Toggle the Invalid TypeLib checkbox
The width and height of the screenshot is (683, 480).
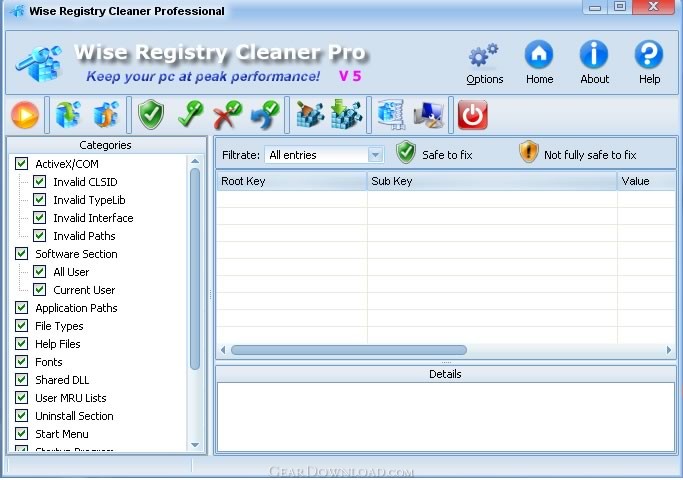tap(39, 200)
